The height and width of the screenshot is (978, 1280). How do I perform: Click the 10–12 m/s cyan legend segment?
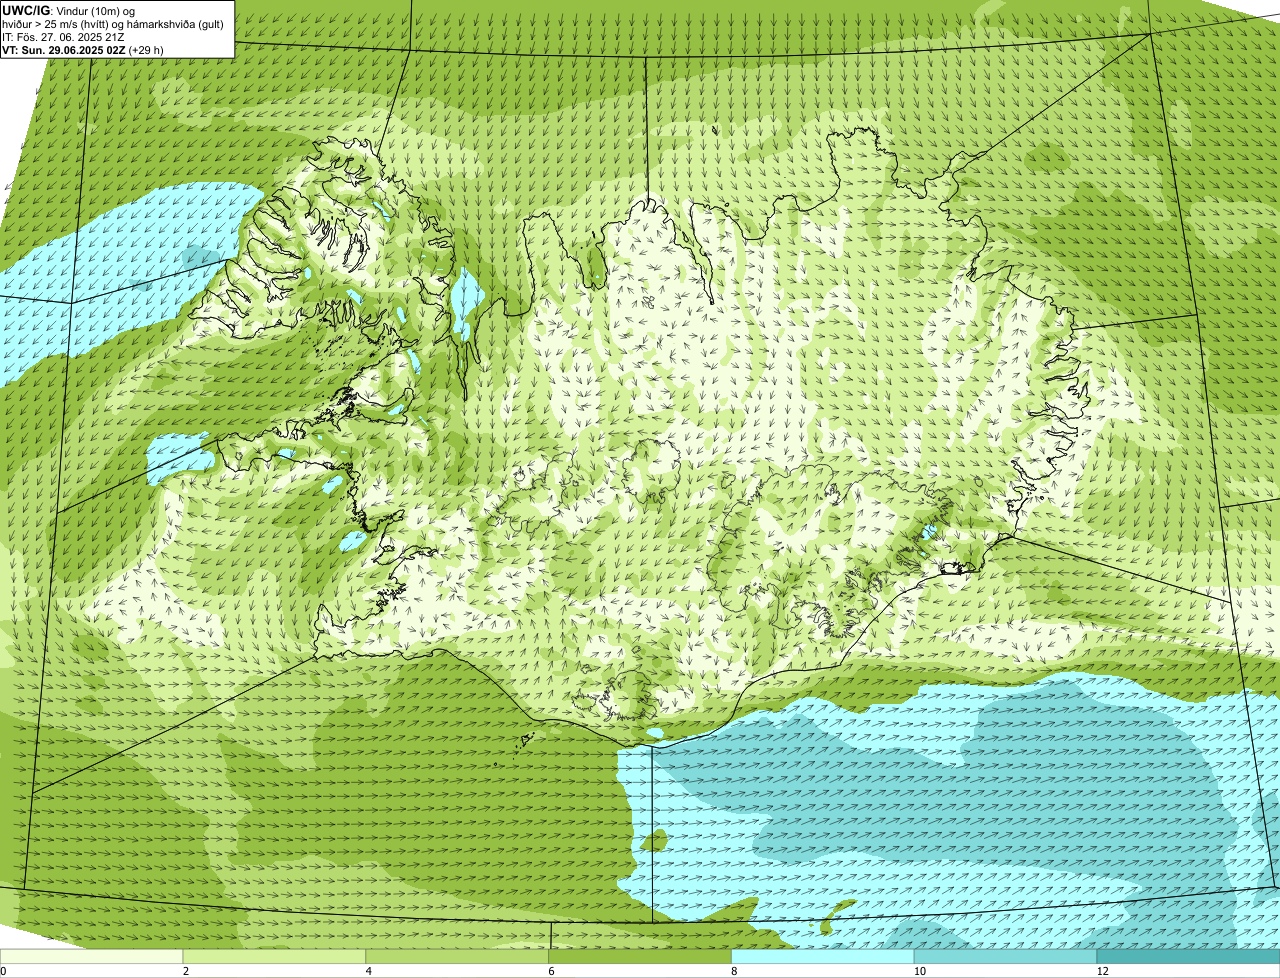(x=1006, y=957)
